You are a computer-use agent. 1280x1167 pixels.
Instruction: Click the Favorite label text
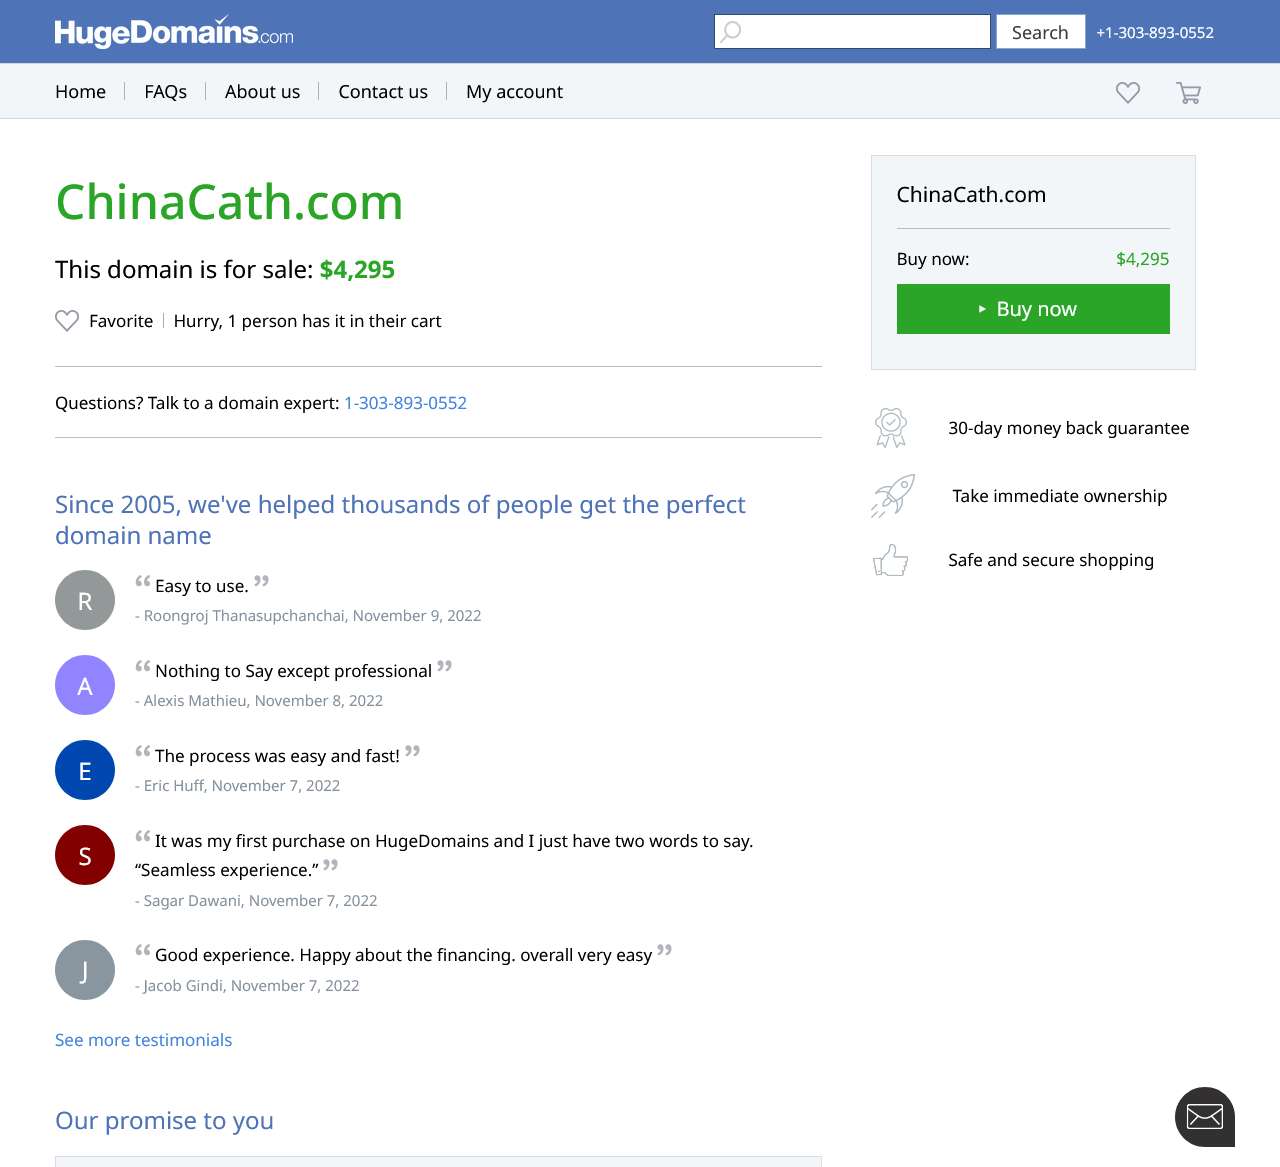coord(121,321)
